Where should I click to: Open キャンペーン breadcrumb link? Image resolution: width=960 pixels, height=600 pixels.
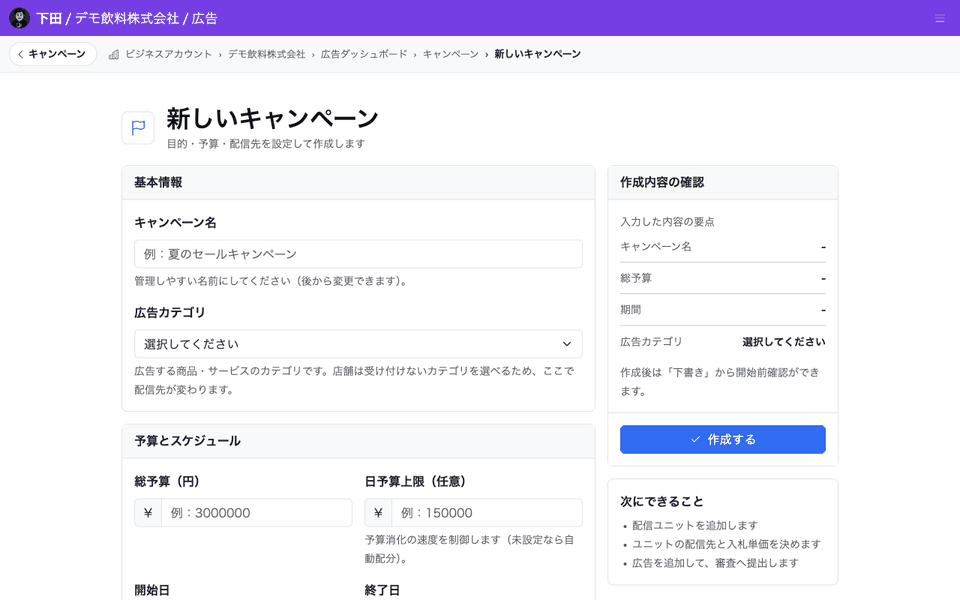tap(451, 54)
